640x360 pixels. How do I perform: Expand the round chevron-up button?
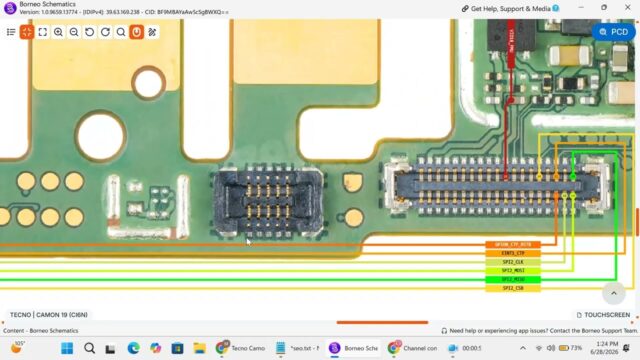tap(613, 293)
